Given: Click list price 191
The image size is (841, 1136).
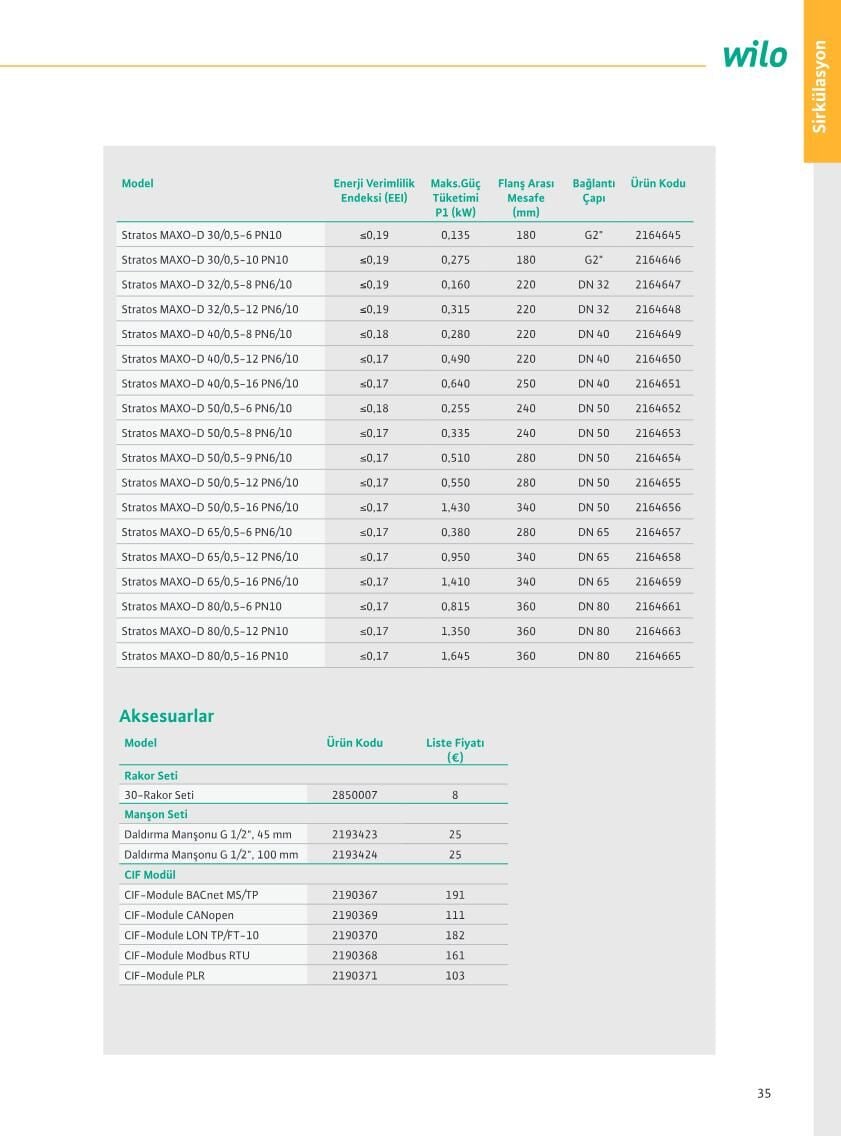Looking at the screenshot, I should click(x=455, y=895).
